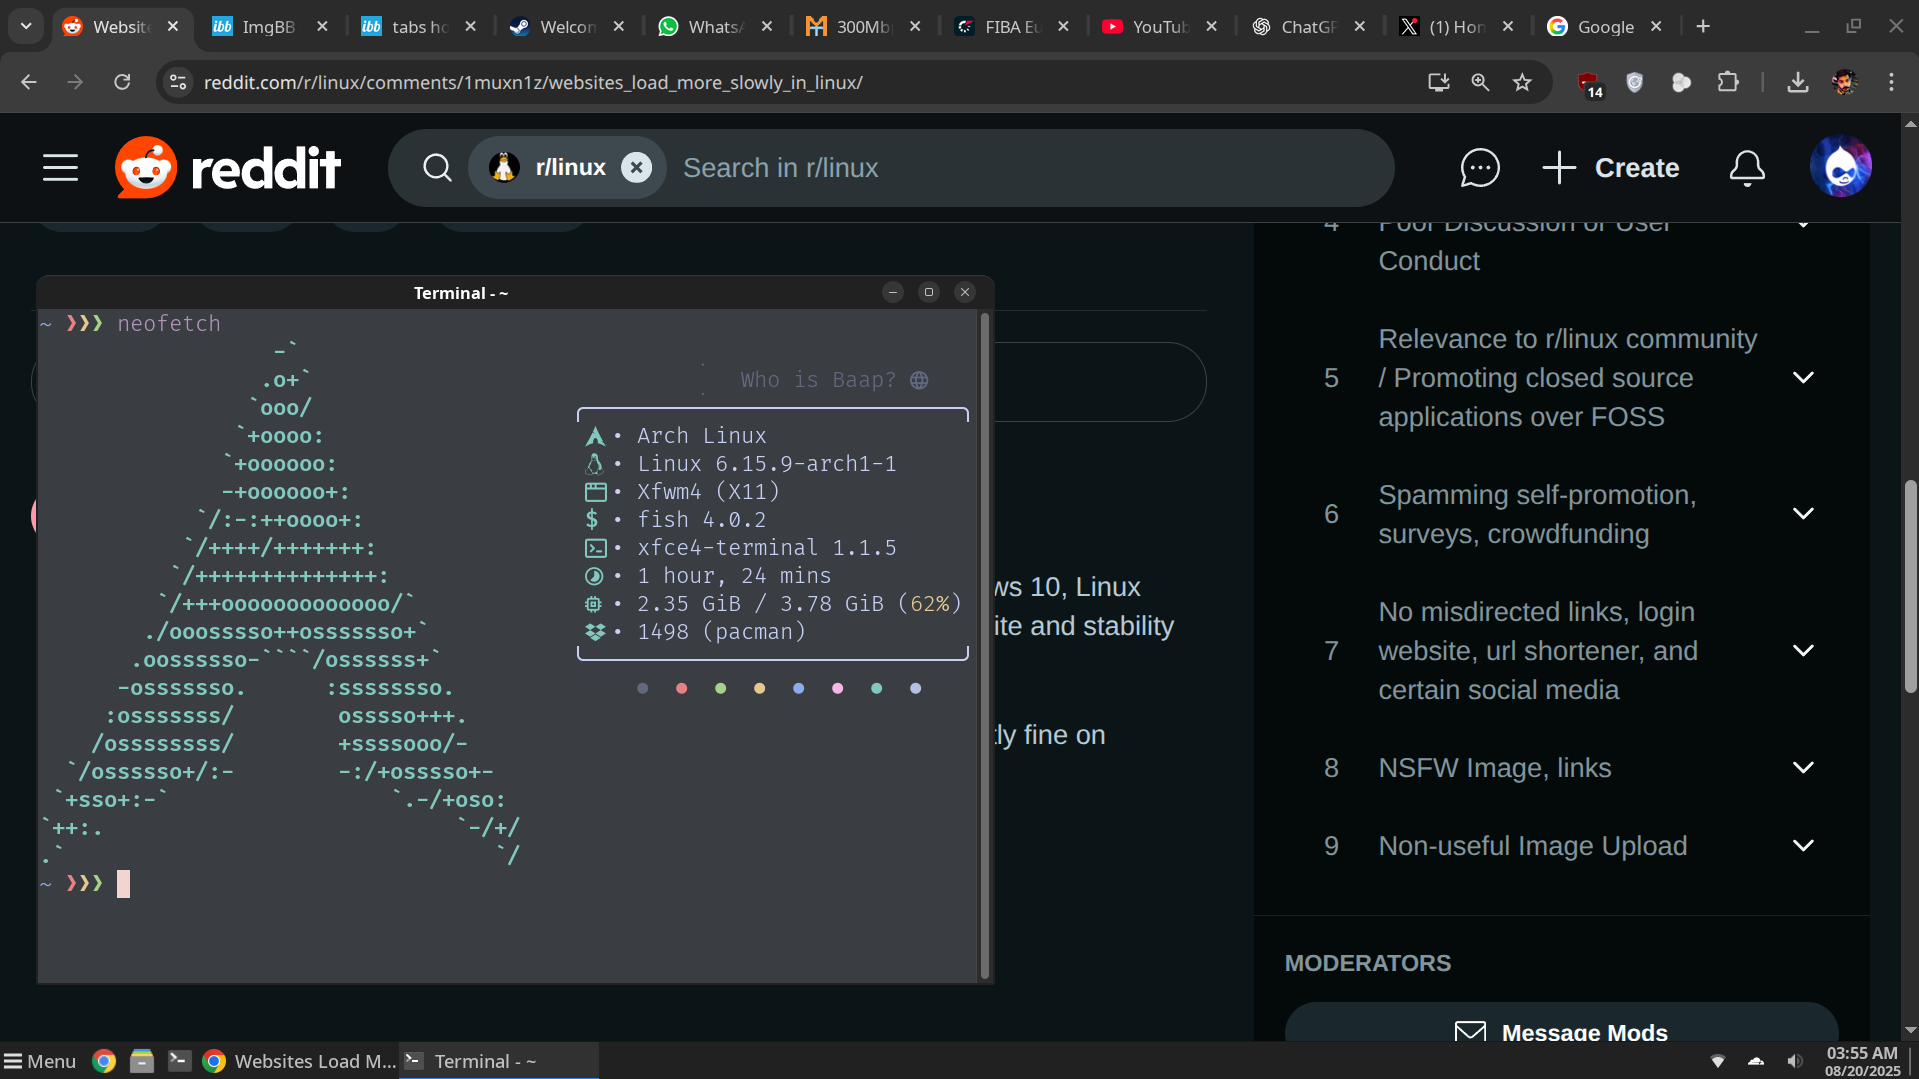Click the Arch Linux text in terminal
The image size is (1919, 1079).
click(x=702, y=436)
